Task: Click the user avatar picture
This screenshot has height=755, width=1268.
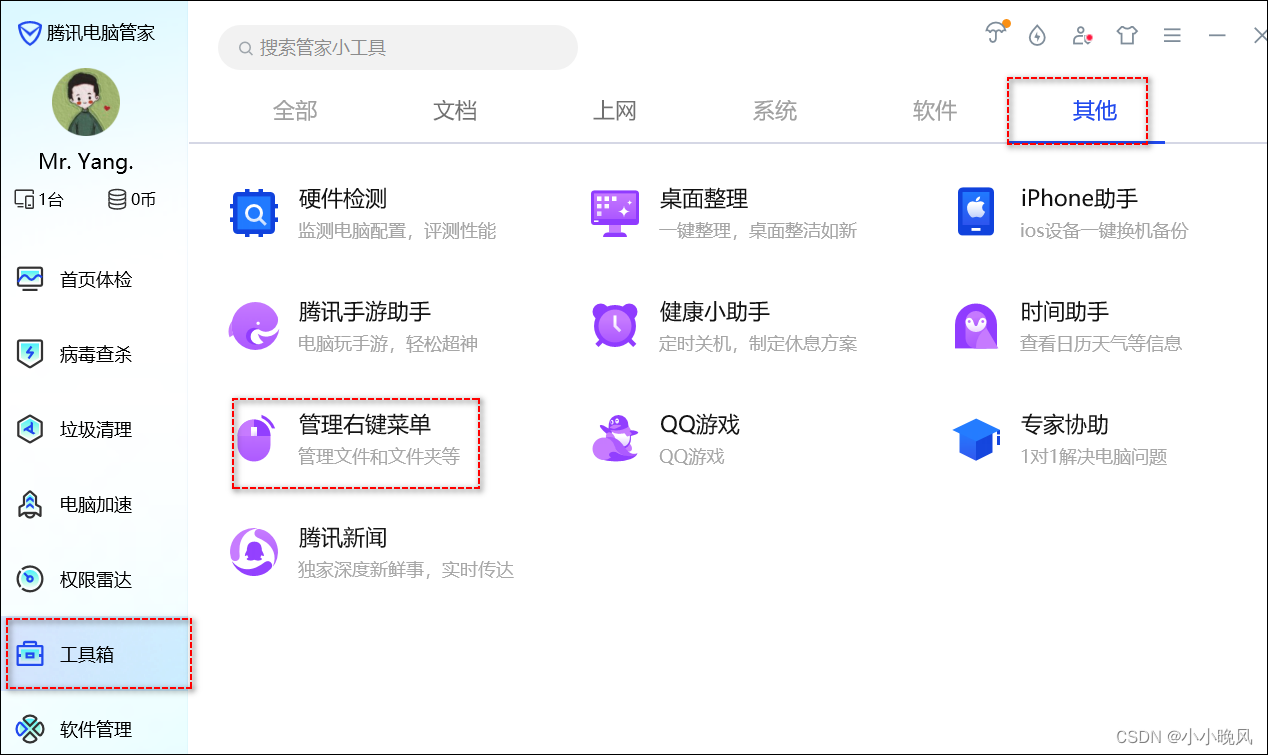Action: click(86, 102)
